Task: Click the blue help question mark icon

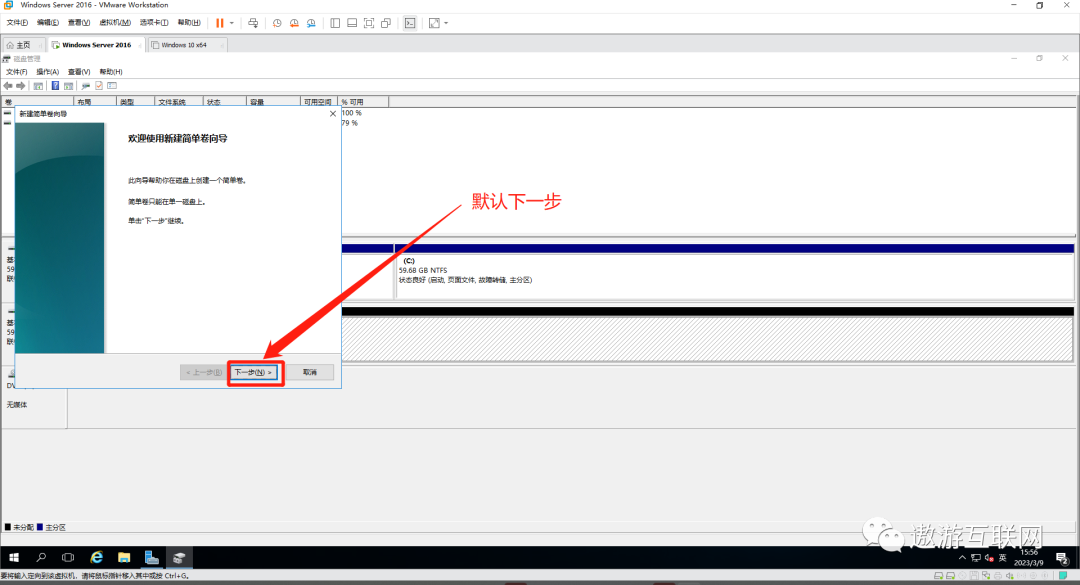Action: (55, 86)
